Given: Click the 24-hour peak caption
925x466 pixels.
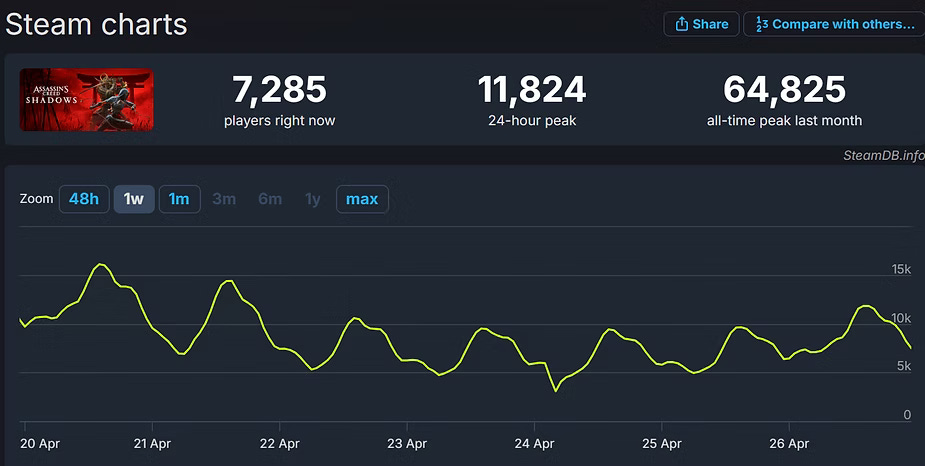Looking at the screenshot, I should [x=532, y=121].
